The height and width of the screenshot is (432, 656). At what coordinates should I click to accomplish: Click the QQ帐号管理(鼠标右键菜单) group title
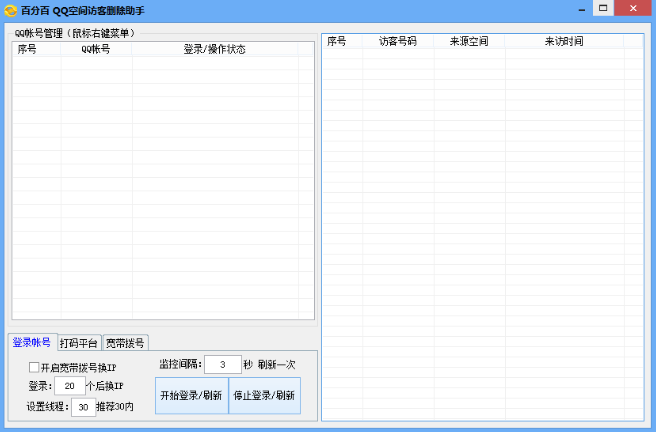pyautogui.click(x=74, y=33)
